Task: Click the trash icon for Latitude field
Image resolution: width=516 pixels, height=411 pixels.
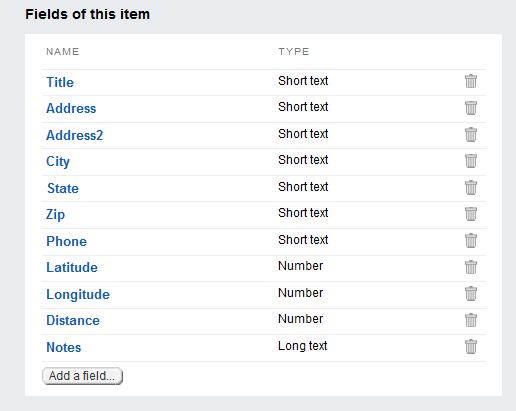Action: click(471, 267)
